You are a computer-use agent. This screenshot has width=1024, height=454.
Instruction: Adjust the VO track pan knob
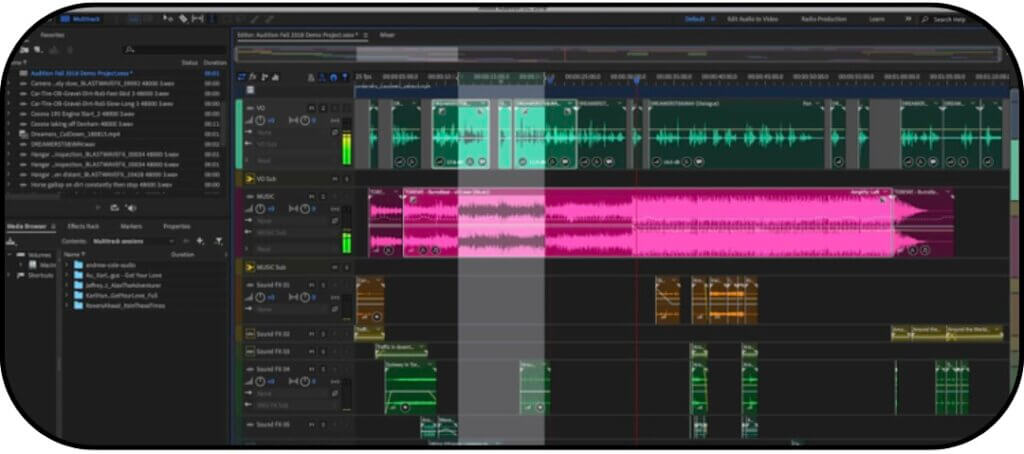304,121
